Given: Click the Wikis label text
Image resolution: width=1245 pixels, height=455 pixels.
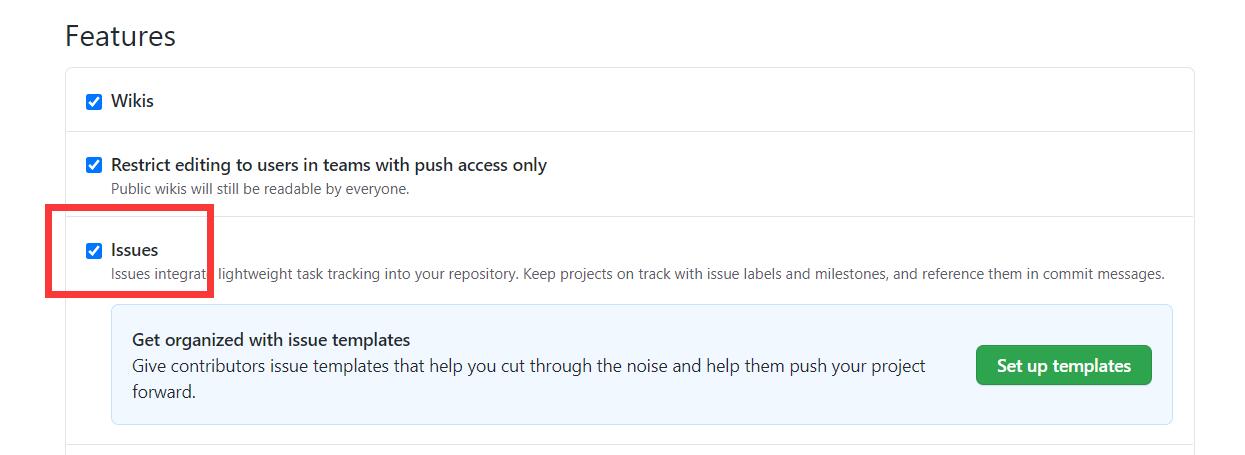Looking at the screenshot, I should (x=132, y=101).
